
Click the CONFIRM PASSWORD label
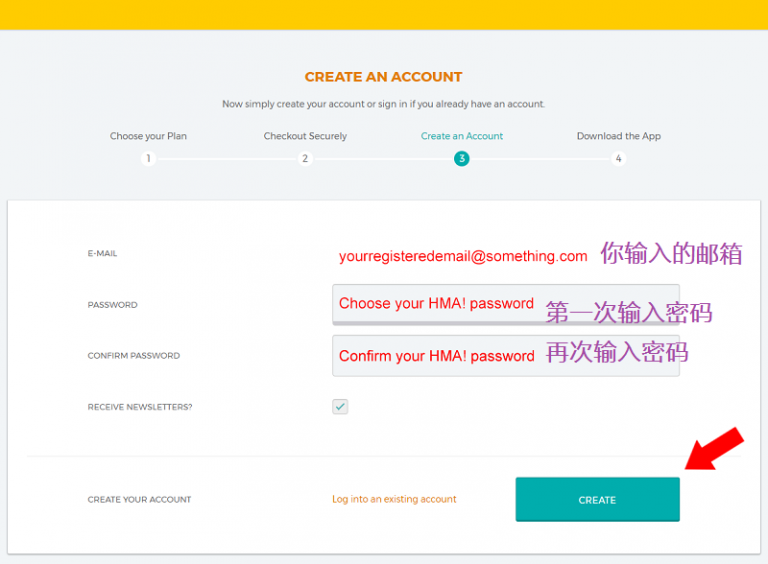click(x=133, y=356)
